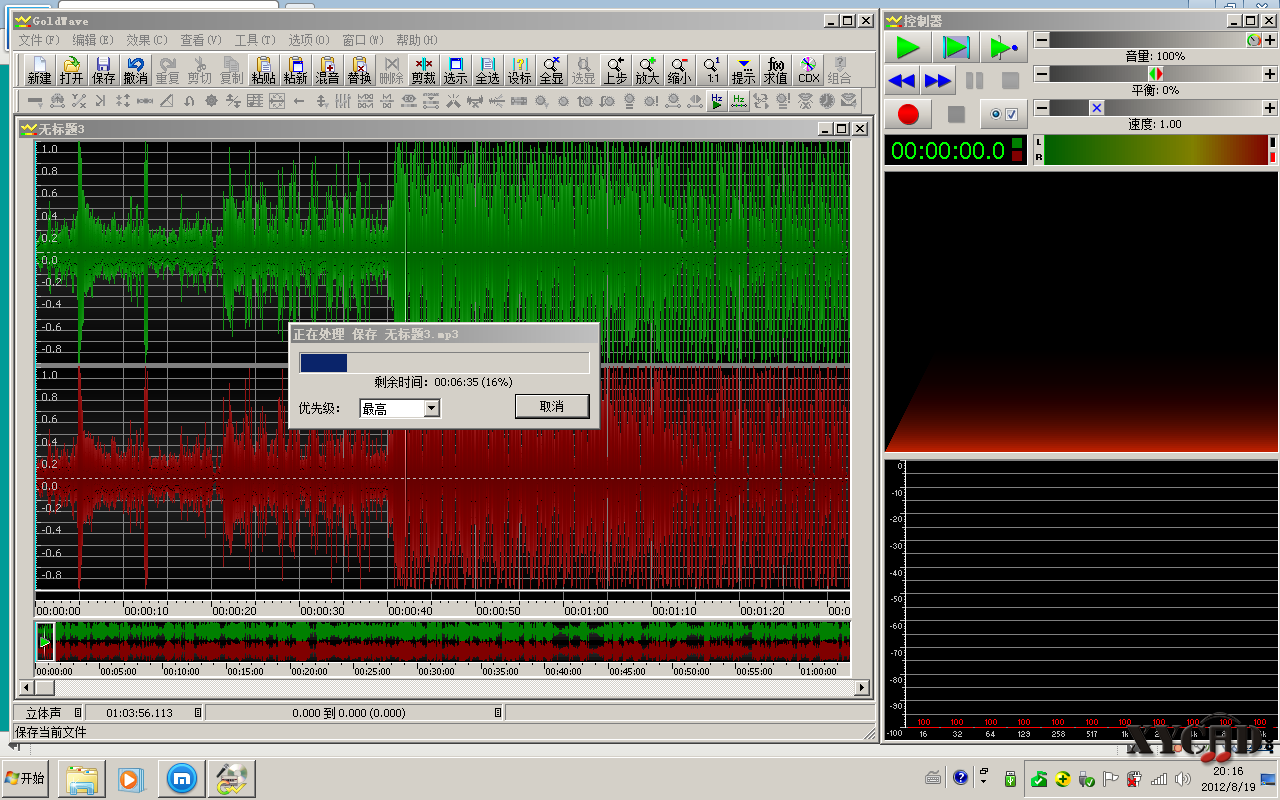This screenshot has width=1280, height=800.
Task: Click the blue fast-forward button
Action: (938, 80)
